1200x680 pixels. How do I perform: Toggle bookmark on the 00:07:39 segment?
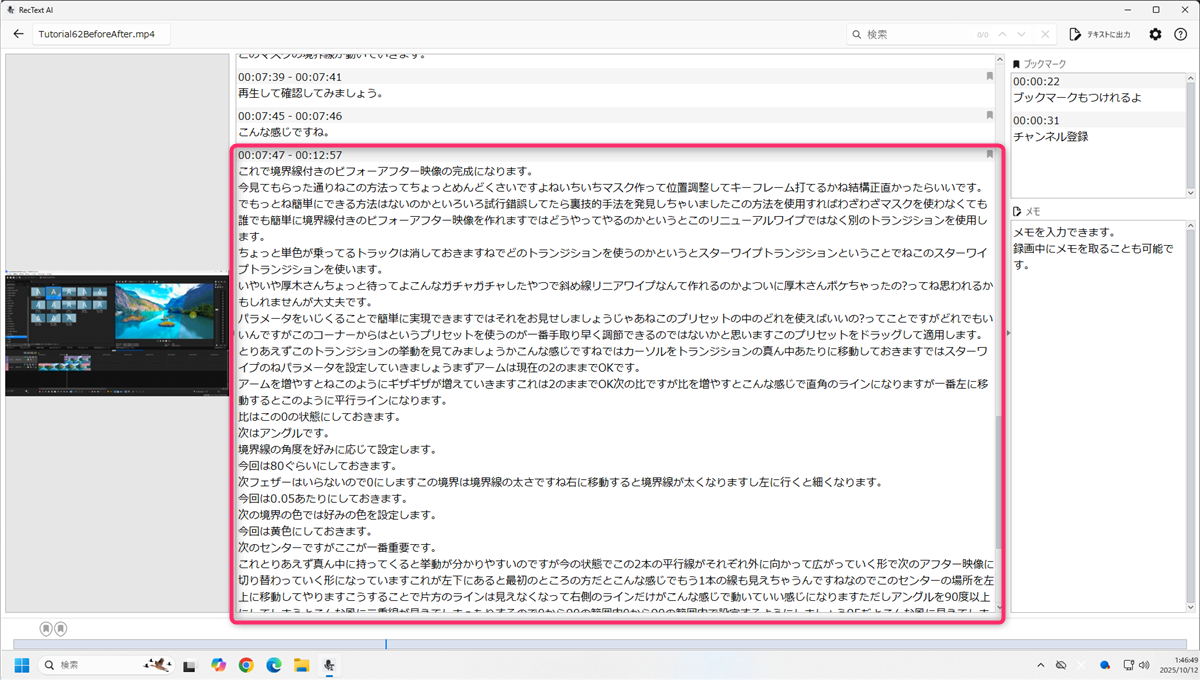990,77
